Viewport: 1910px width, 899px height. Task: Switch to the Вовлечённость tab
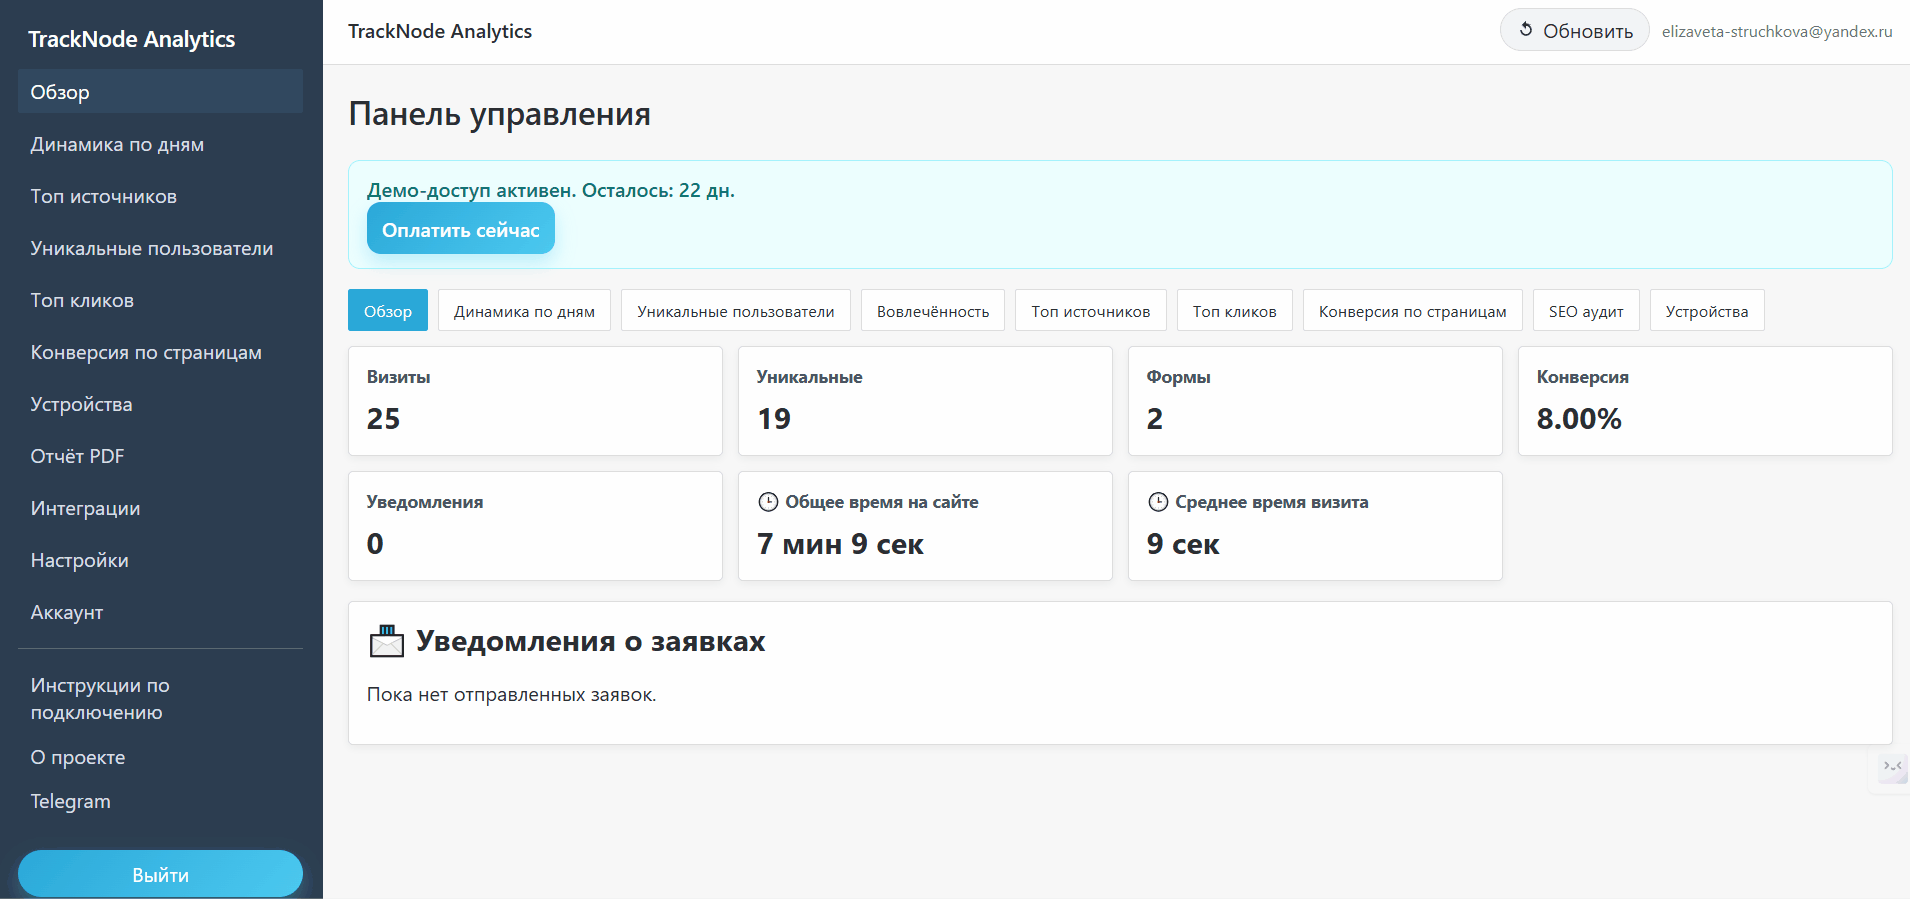[932, 311]
